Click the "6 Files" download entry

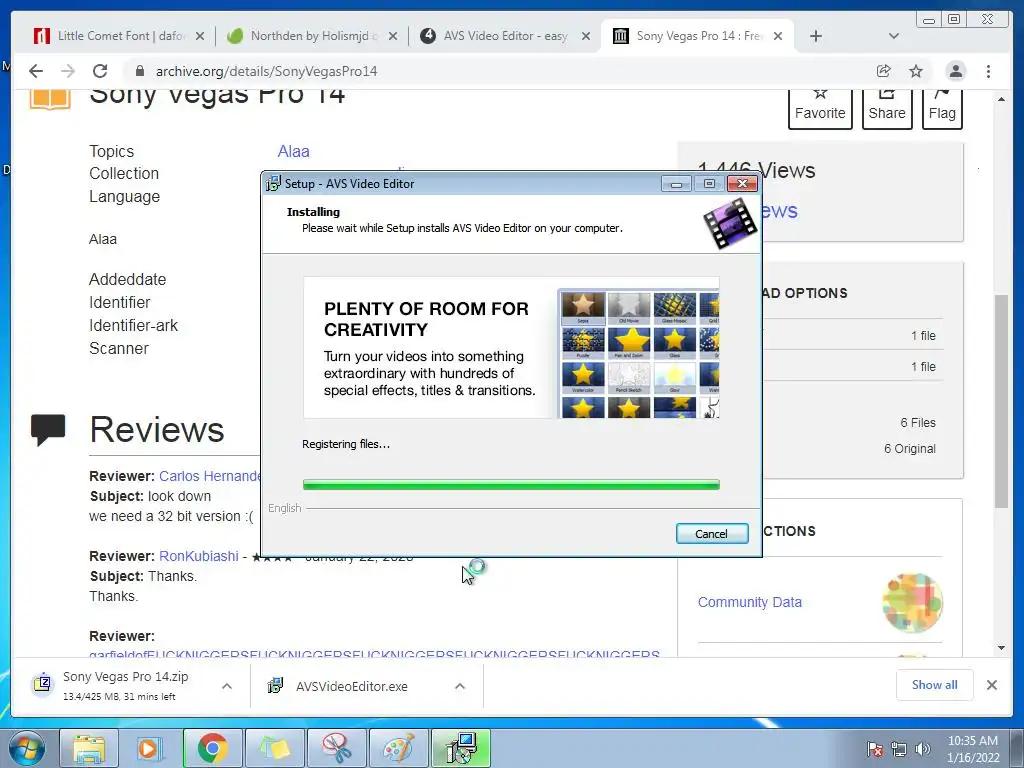[918, 423]
